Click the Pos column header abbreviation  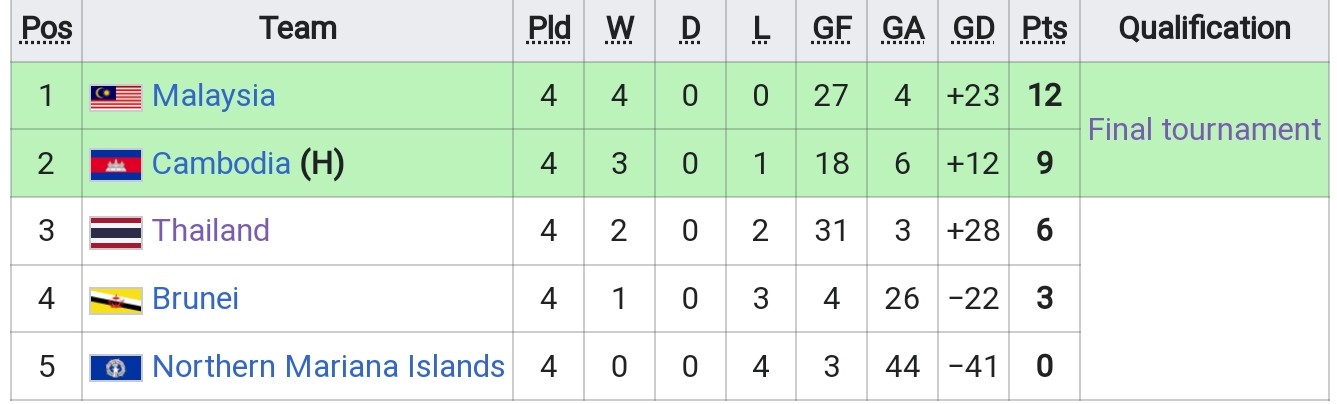click(x=47, y=29)
